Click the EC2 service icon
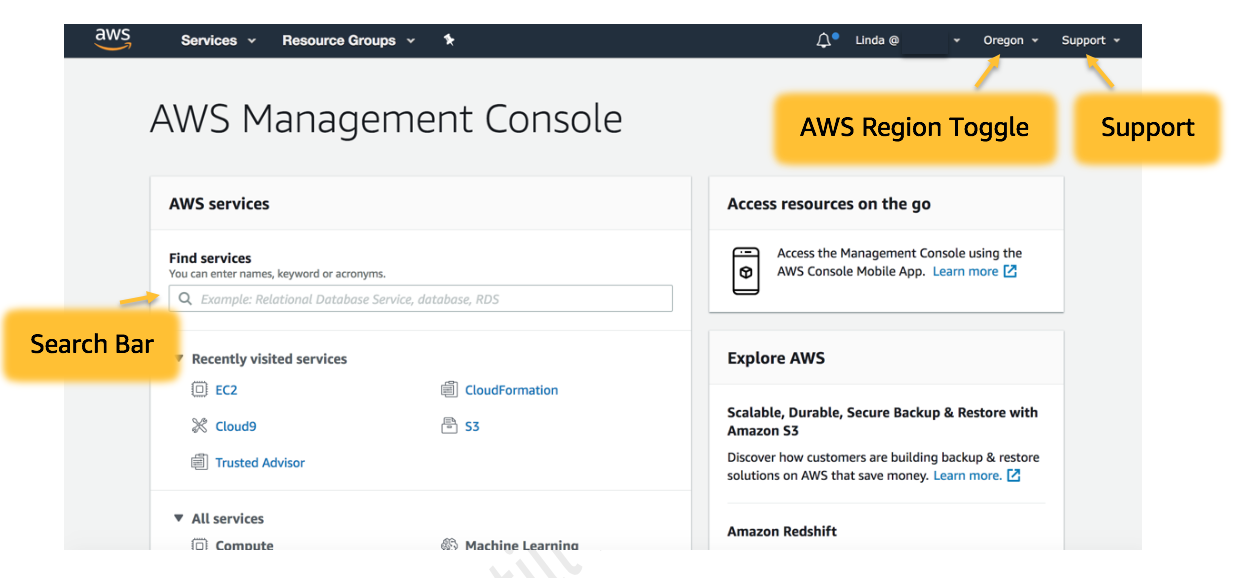Image resolution: width=1239 pixels, height=578 pixels. tap(200, 389)
